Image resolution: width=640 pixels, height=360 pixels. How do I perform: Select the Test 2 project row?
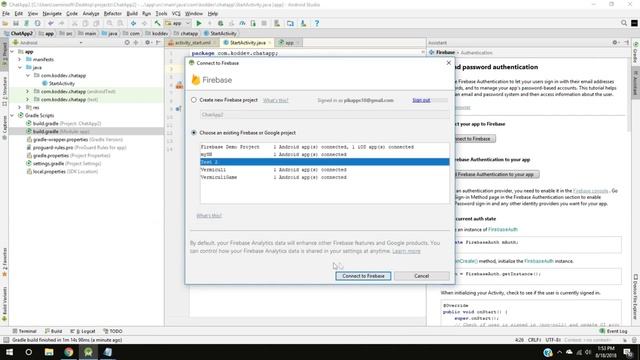coord(324,162)
